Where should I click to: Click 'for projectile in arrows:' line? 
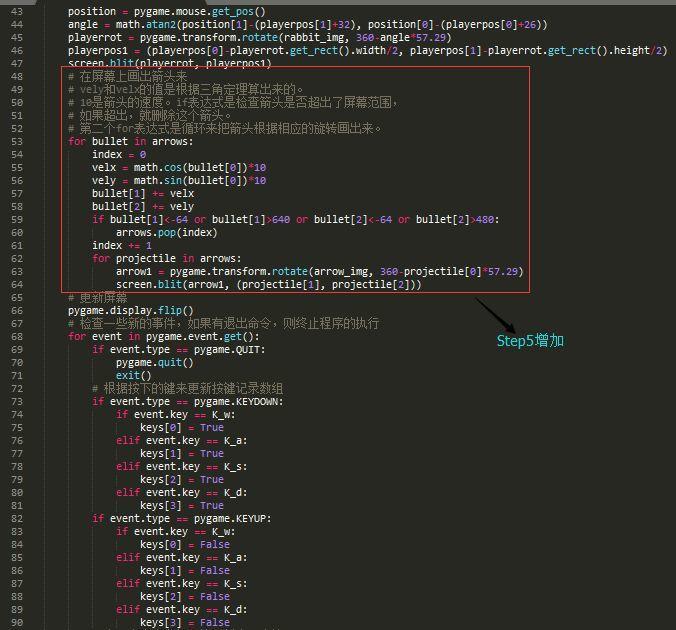[x=167, y=259]
